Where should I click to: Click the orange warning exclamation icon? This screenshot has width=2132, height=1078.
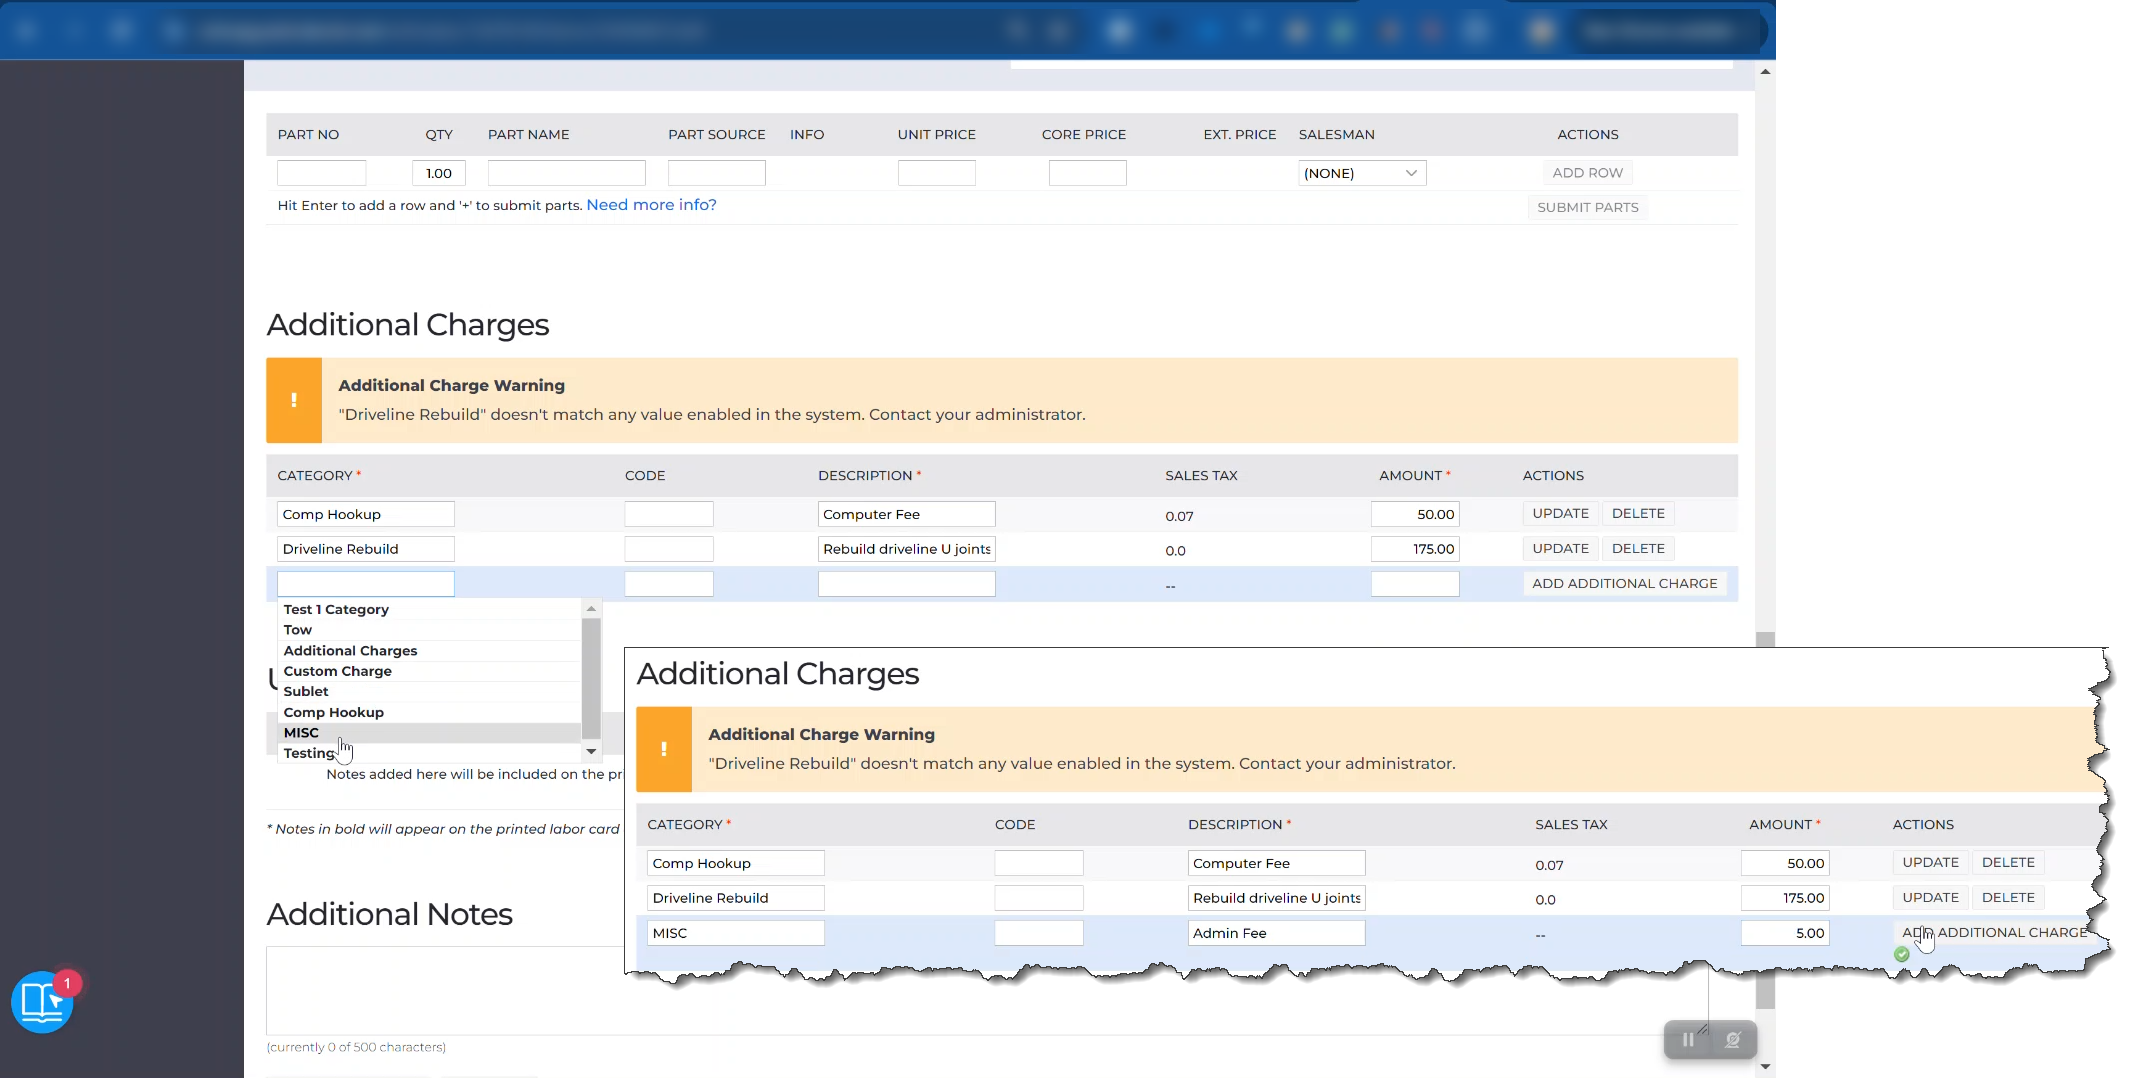pos(294,400)
